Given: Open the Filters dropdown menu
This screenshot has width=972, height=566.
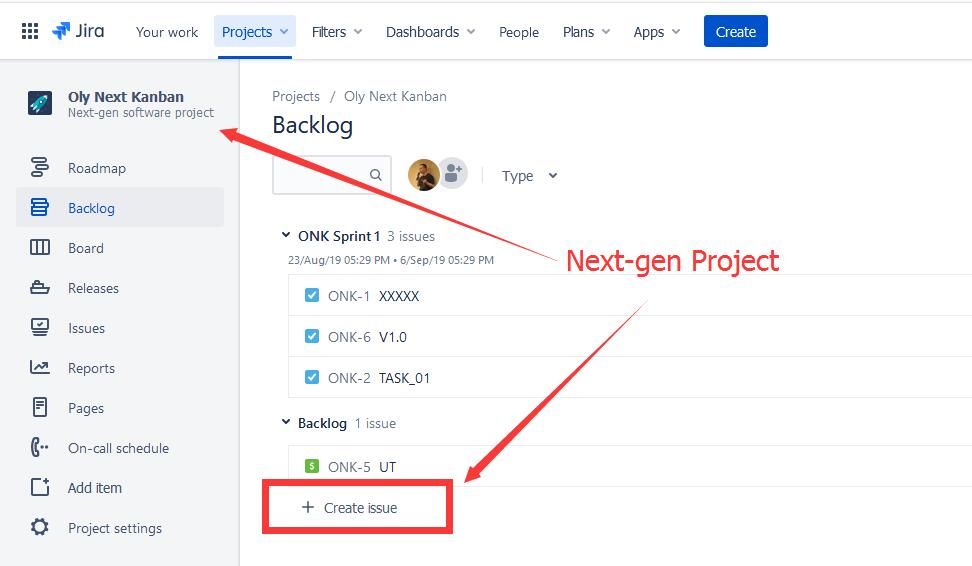Looking at the screenshot, I should pyautogui.click(x=337, y=32).
